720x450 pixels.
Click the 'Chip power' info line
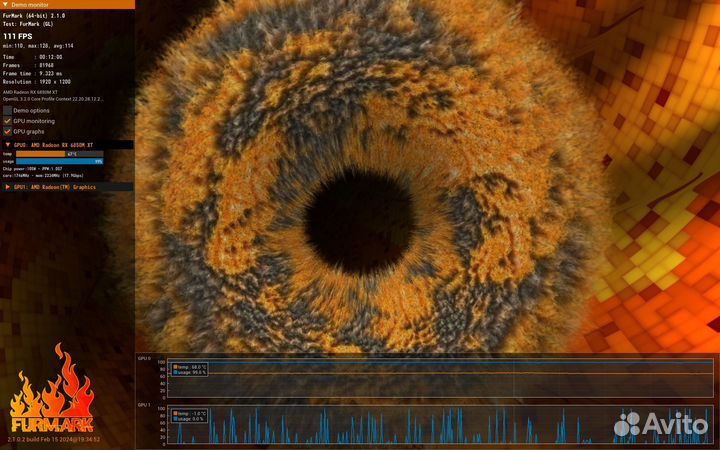33,169
